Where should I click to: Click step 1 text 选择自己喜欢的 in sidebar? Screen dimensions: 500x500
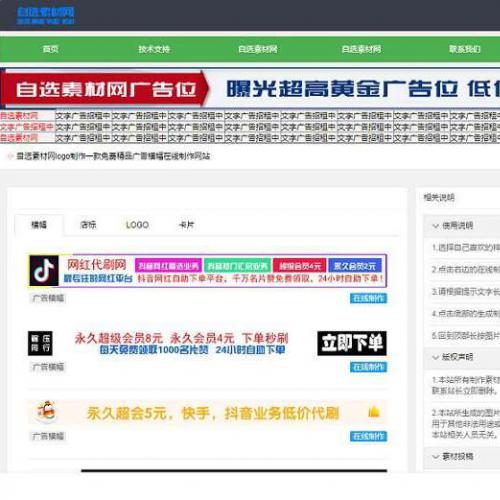466,247
